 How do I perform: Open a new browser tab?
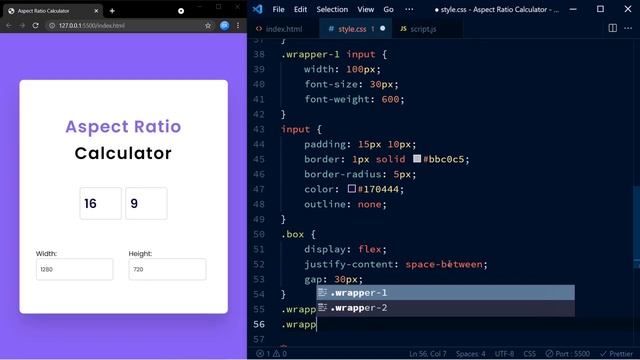(112, 11)
